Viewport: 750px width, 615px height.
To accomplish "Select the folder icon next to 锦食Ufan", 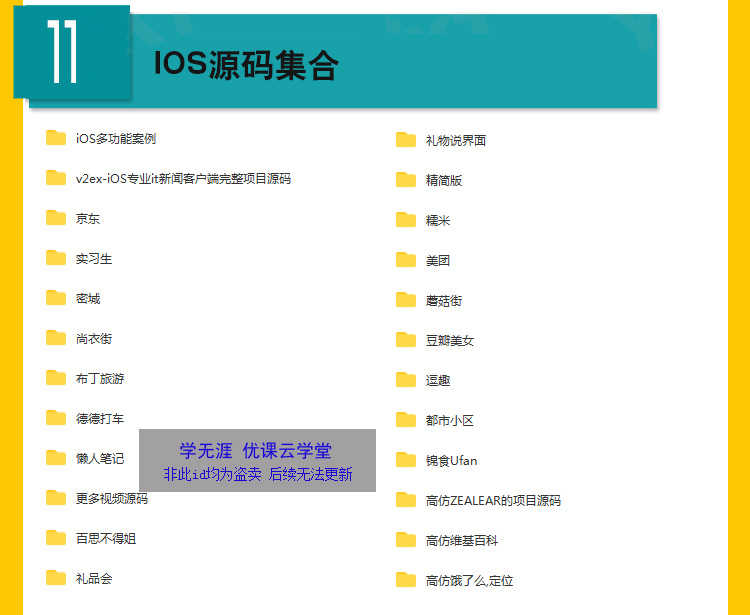I will pyautogui.click(x=406, y=460).
